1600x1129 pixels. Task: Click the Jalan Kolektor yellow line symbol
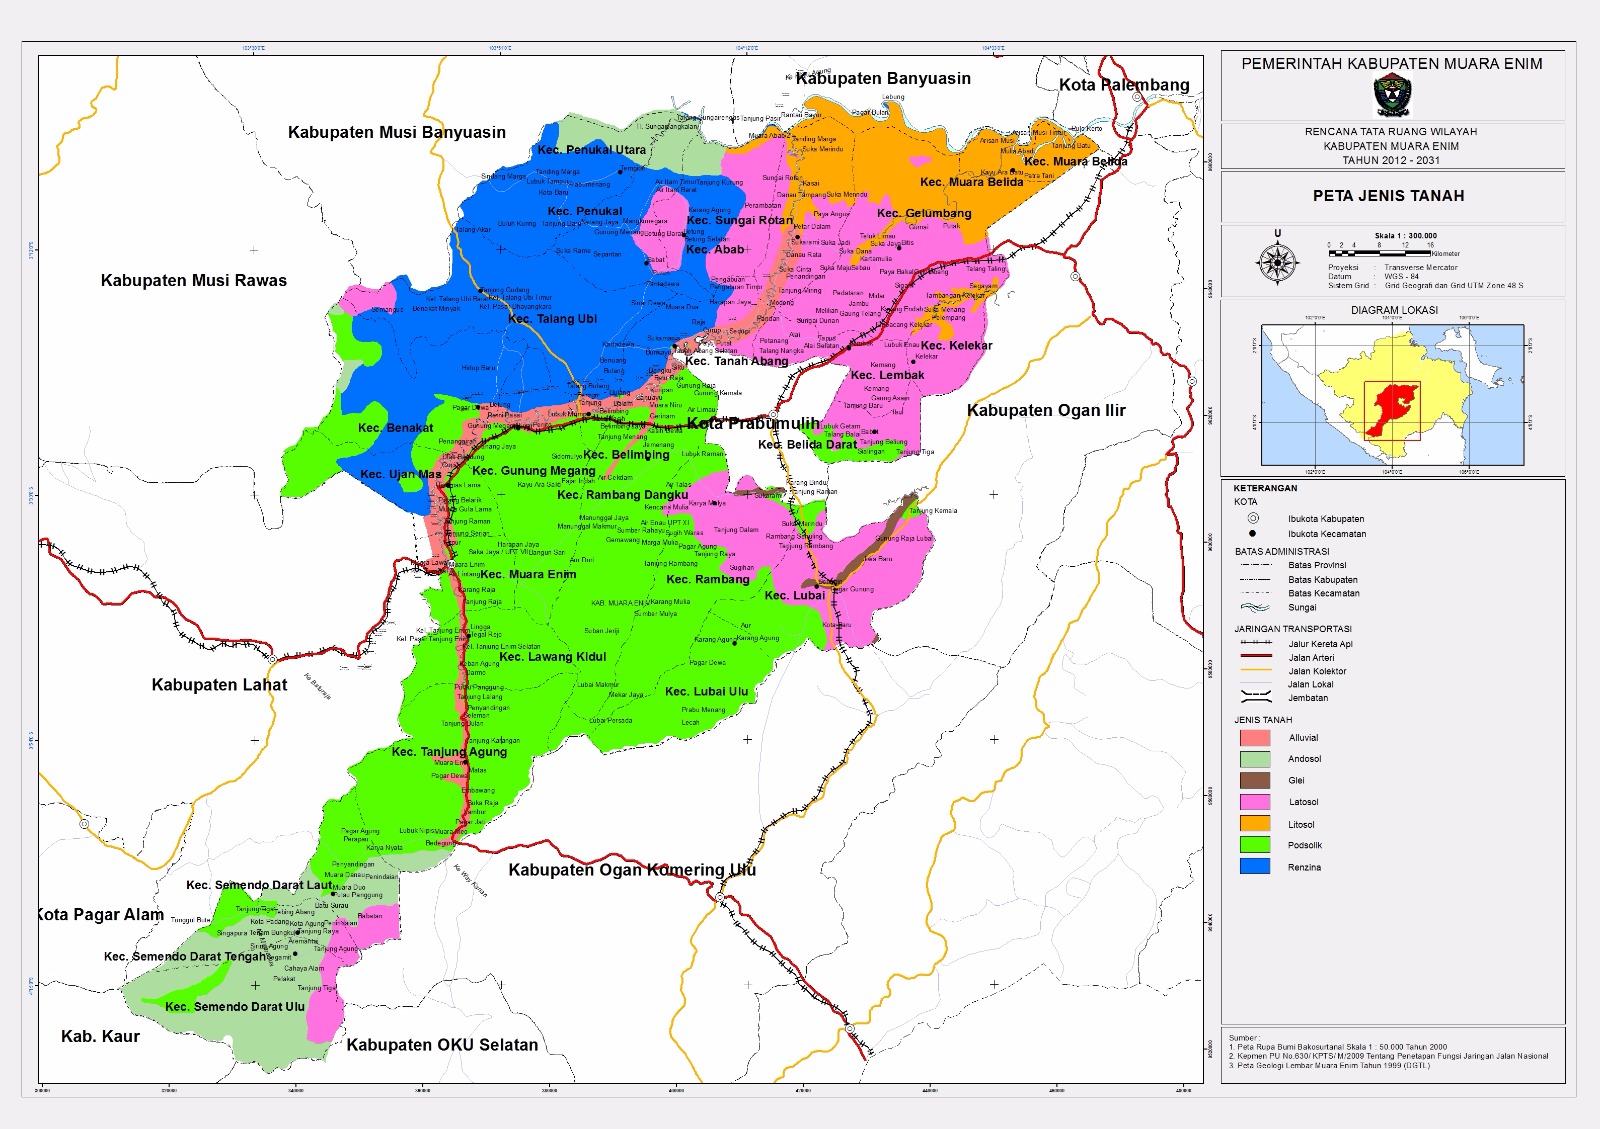click(x=1255, y=670)
